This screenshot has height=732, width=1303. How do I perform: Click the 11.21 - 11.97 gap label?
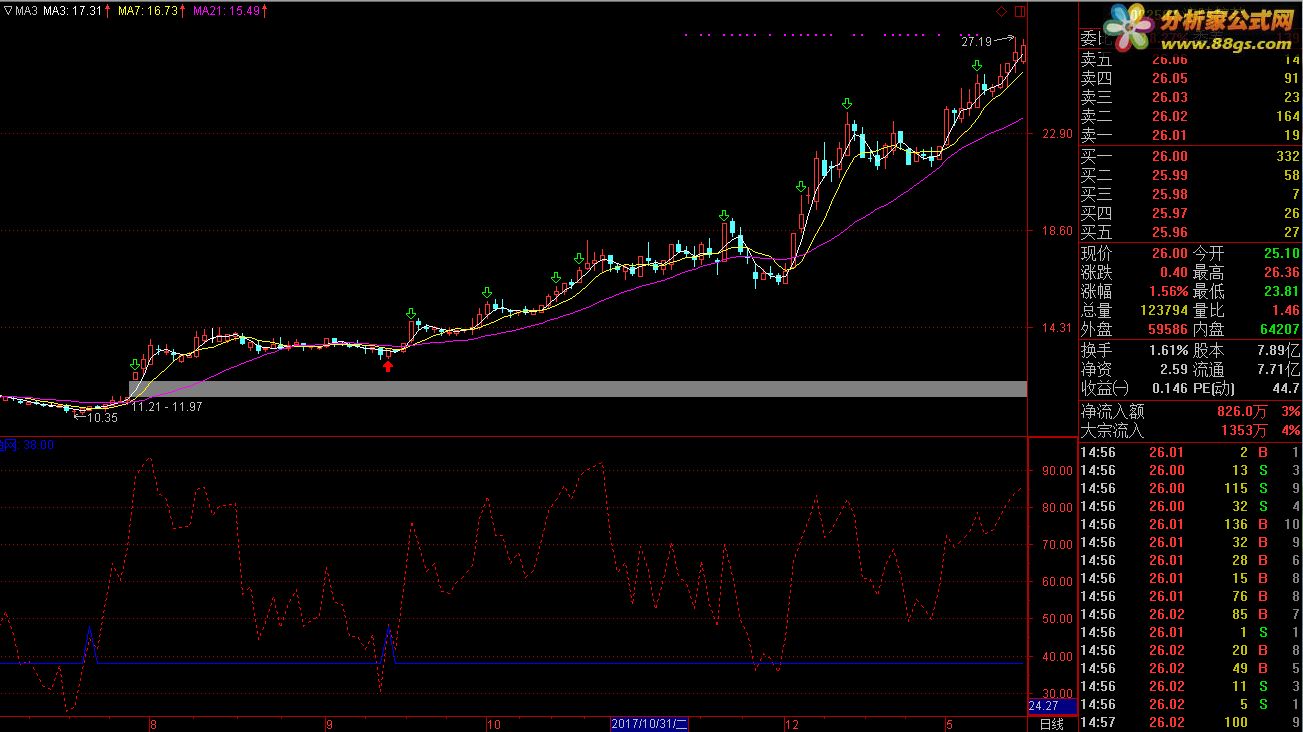click(x=167, y=406)
